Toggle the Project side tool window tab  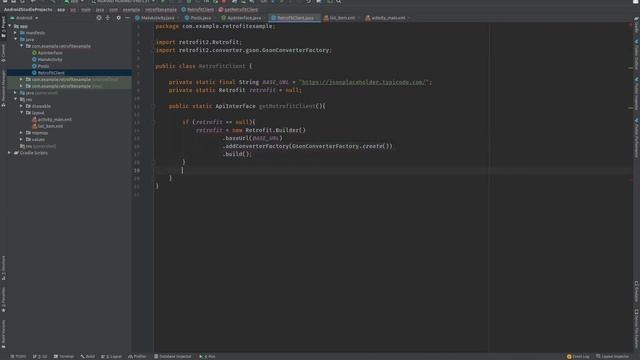click(3, 27)
